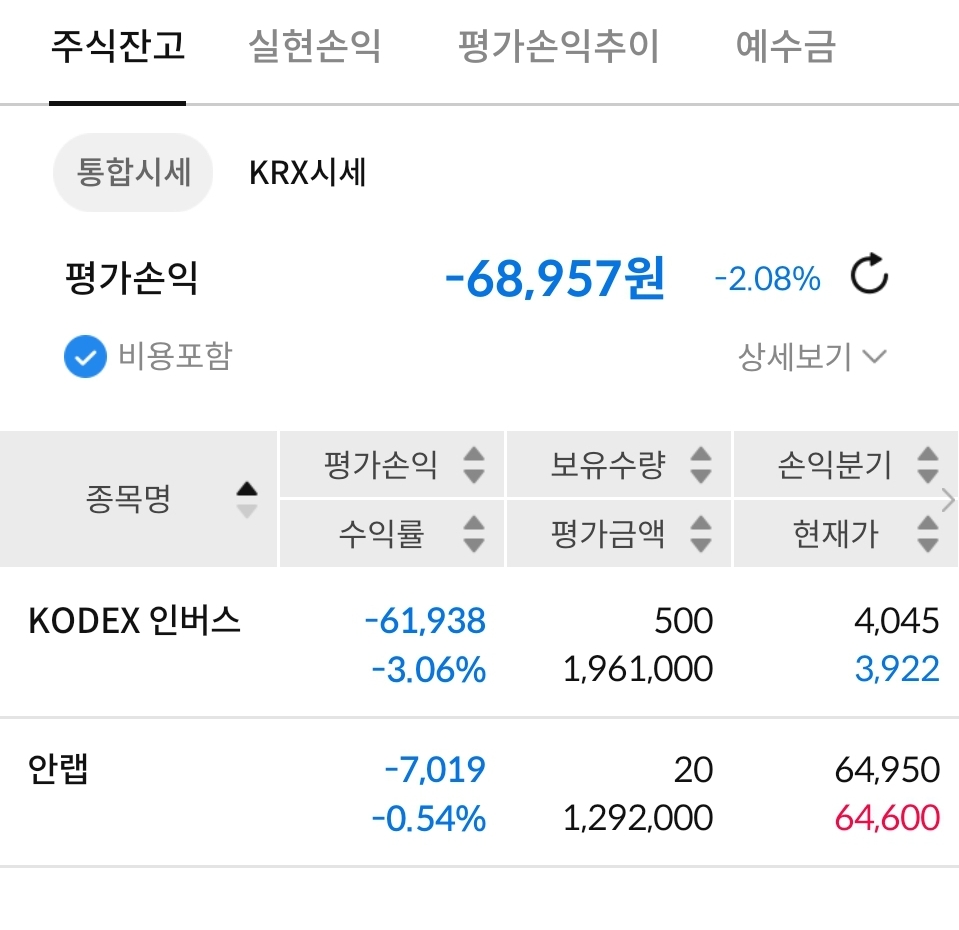Tap the -68,957원 total loss amount
This screenshot has width=959, height=930.
coord(555,278)
